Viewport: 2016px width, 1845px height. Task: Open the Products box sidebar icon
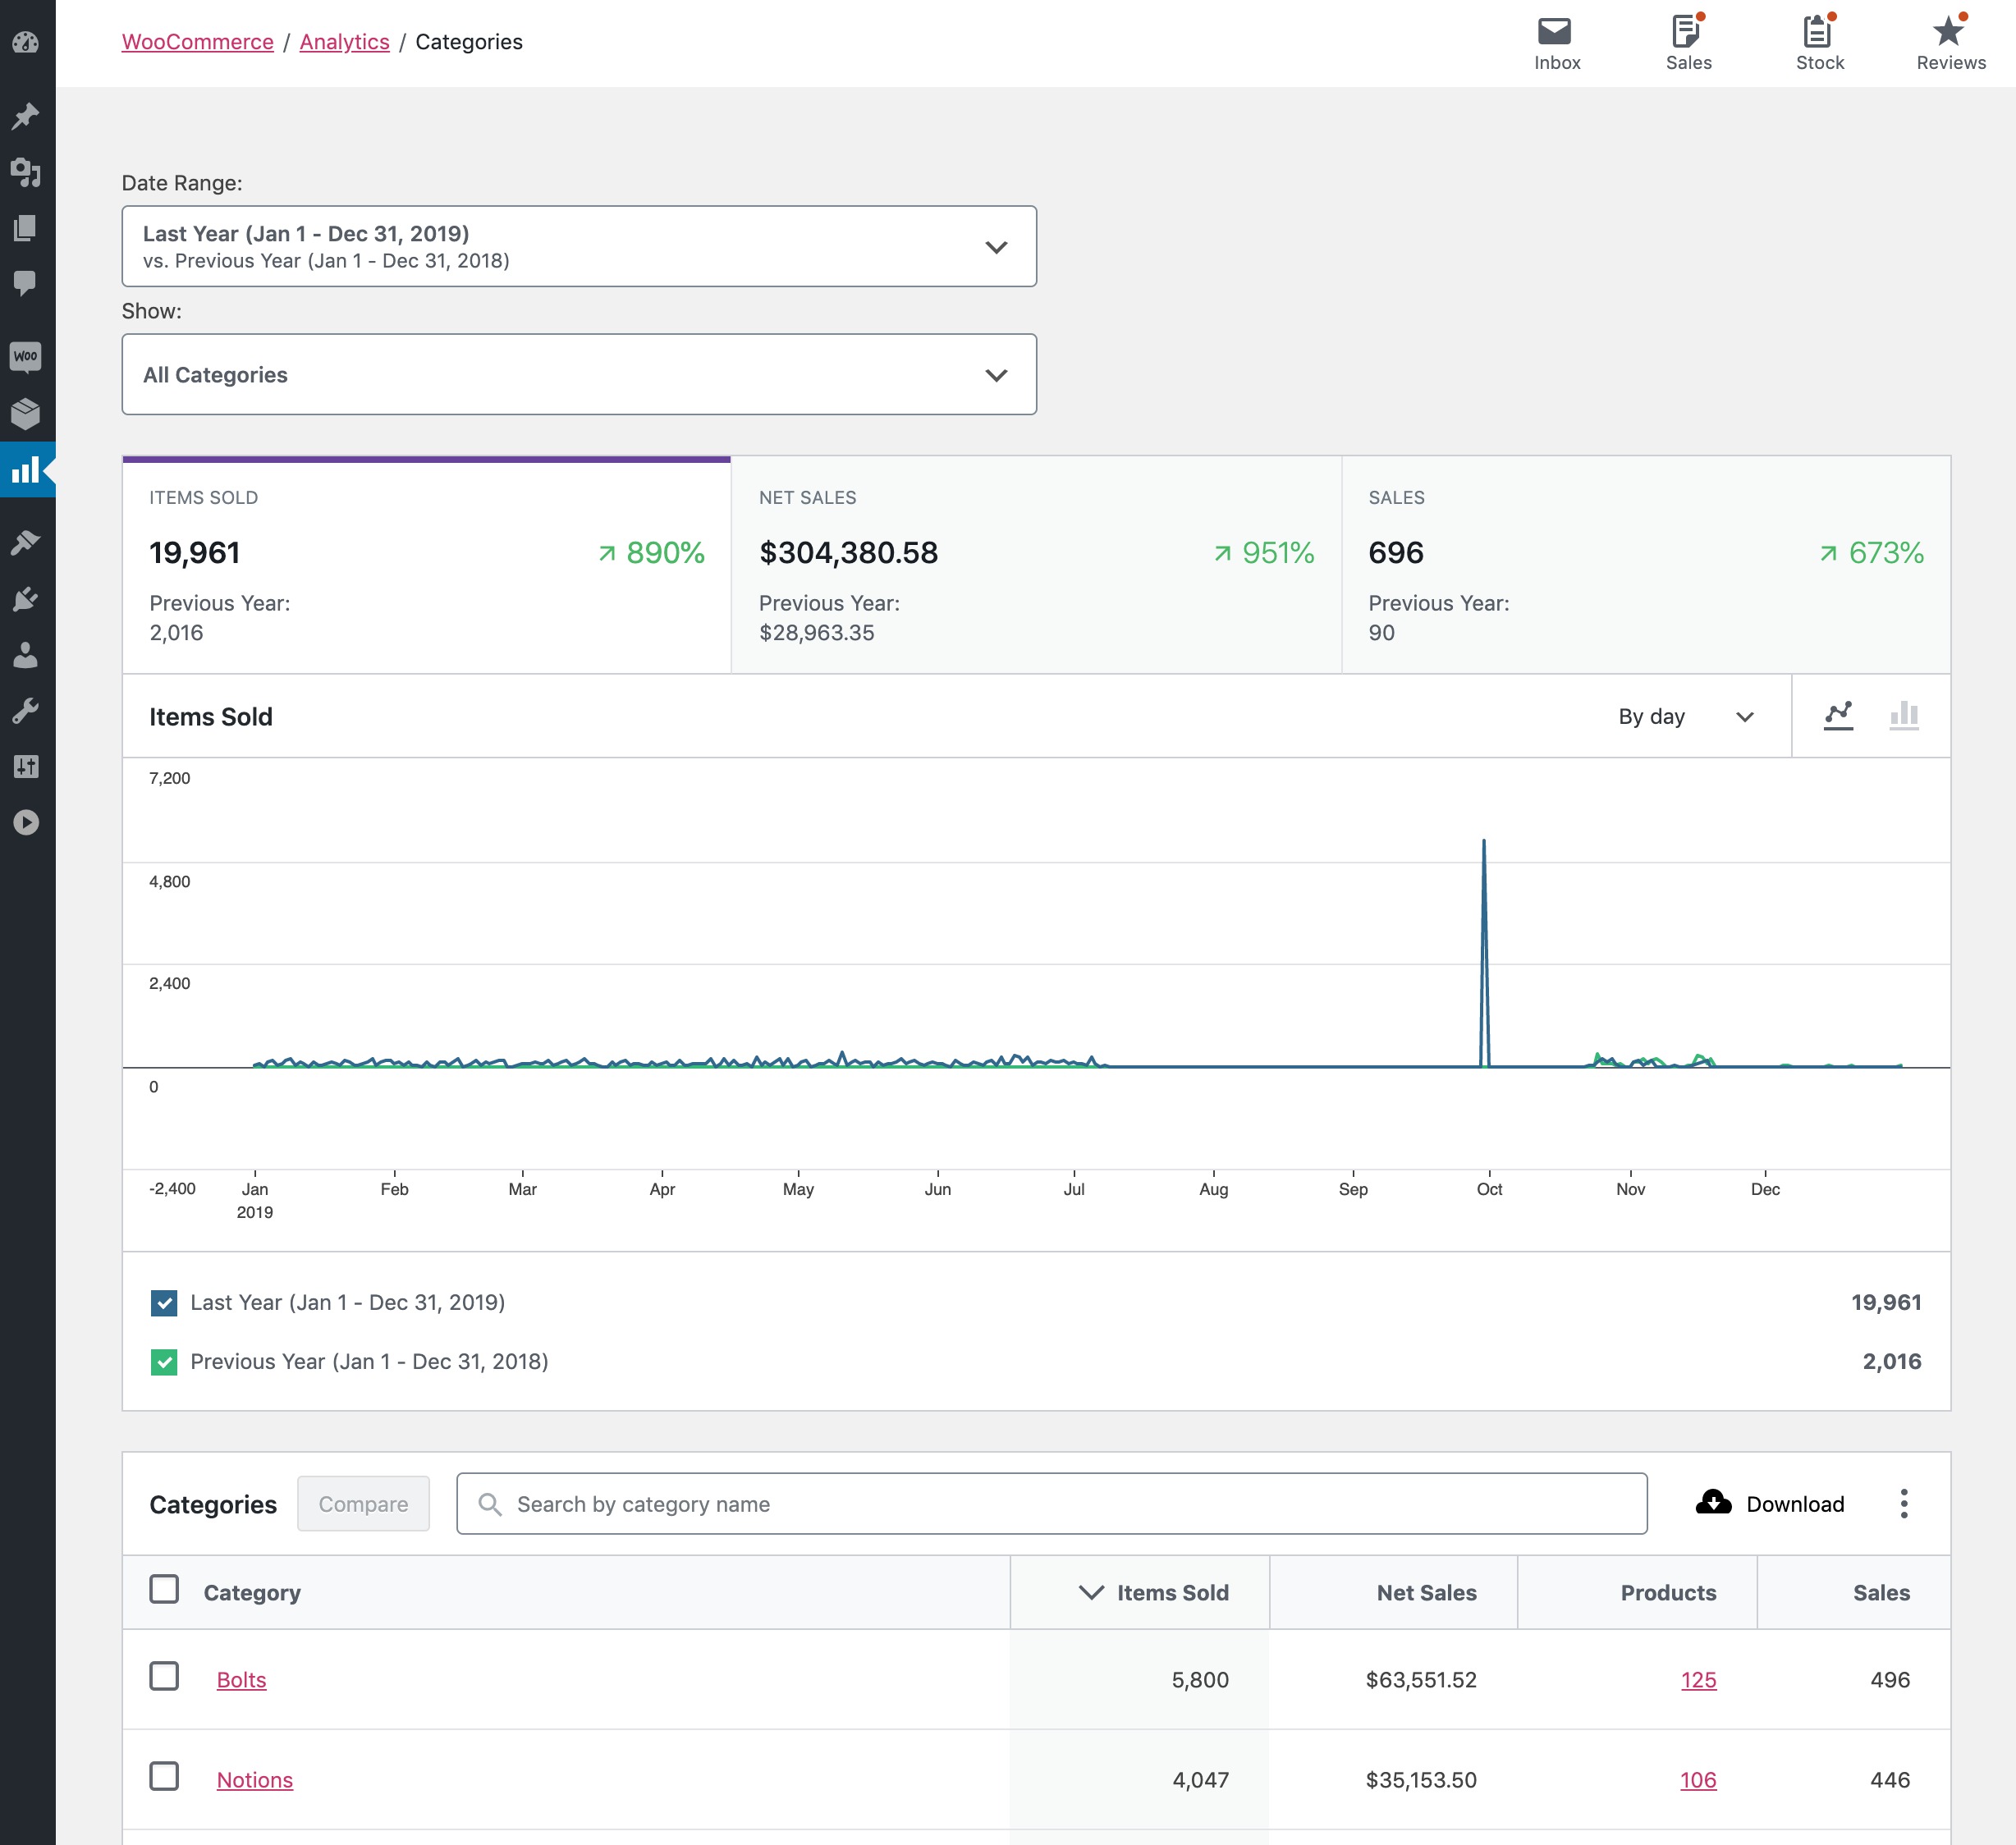tap(26, 413)
